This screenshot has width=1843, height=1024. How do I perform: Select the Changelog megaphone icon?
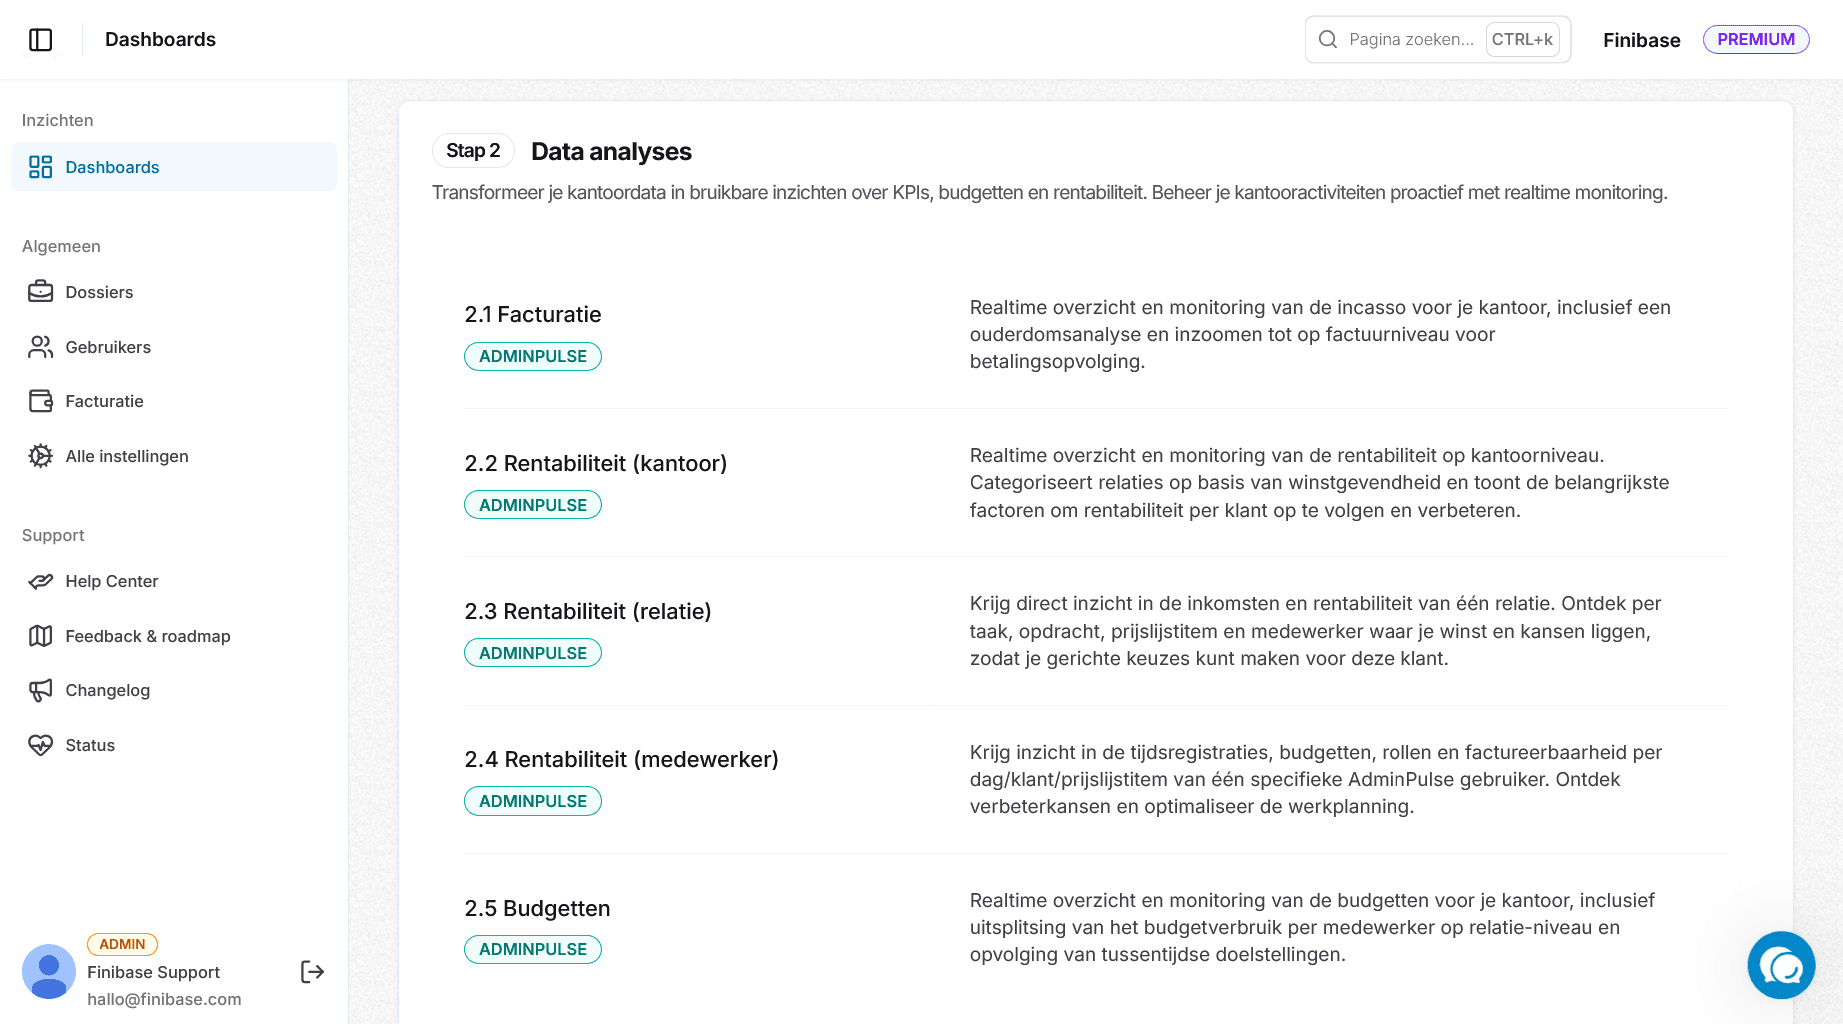click(40, 690)
